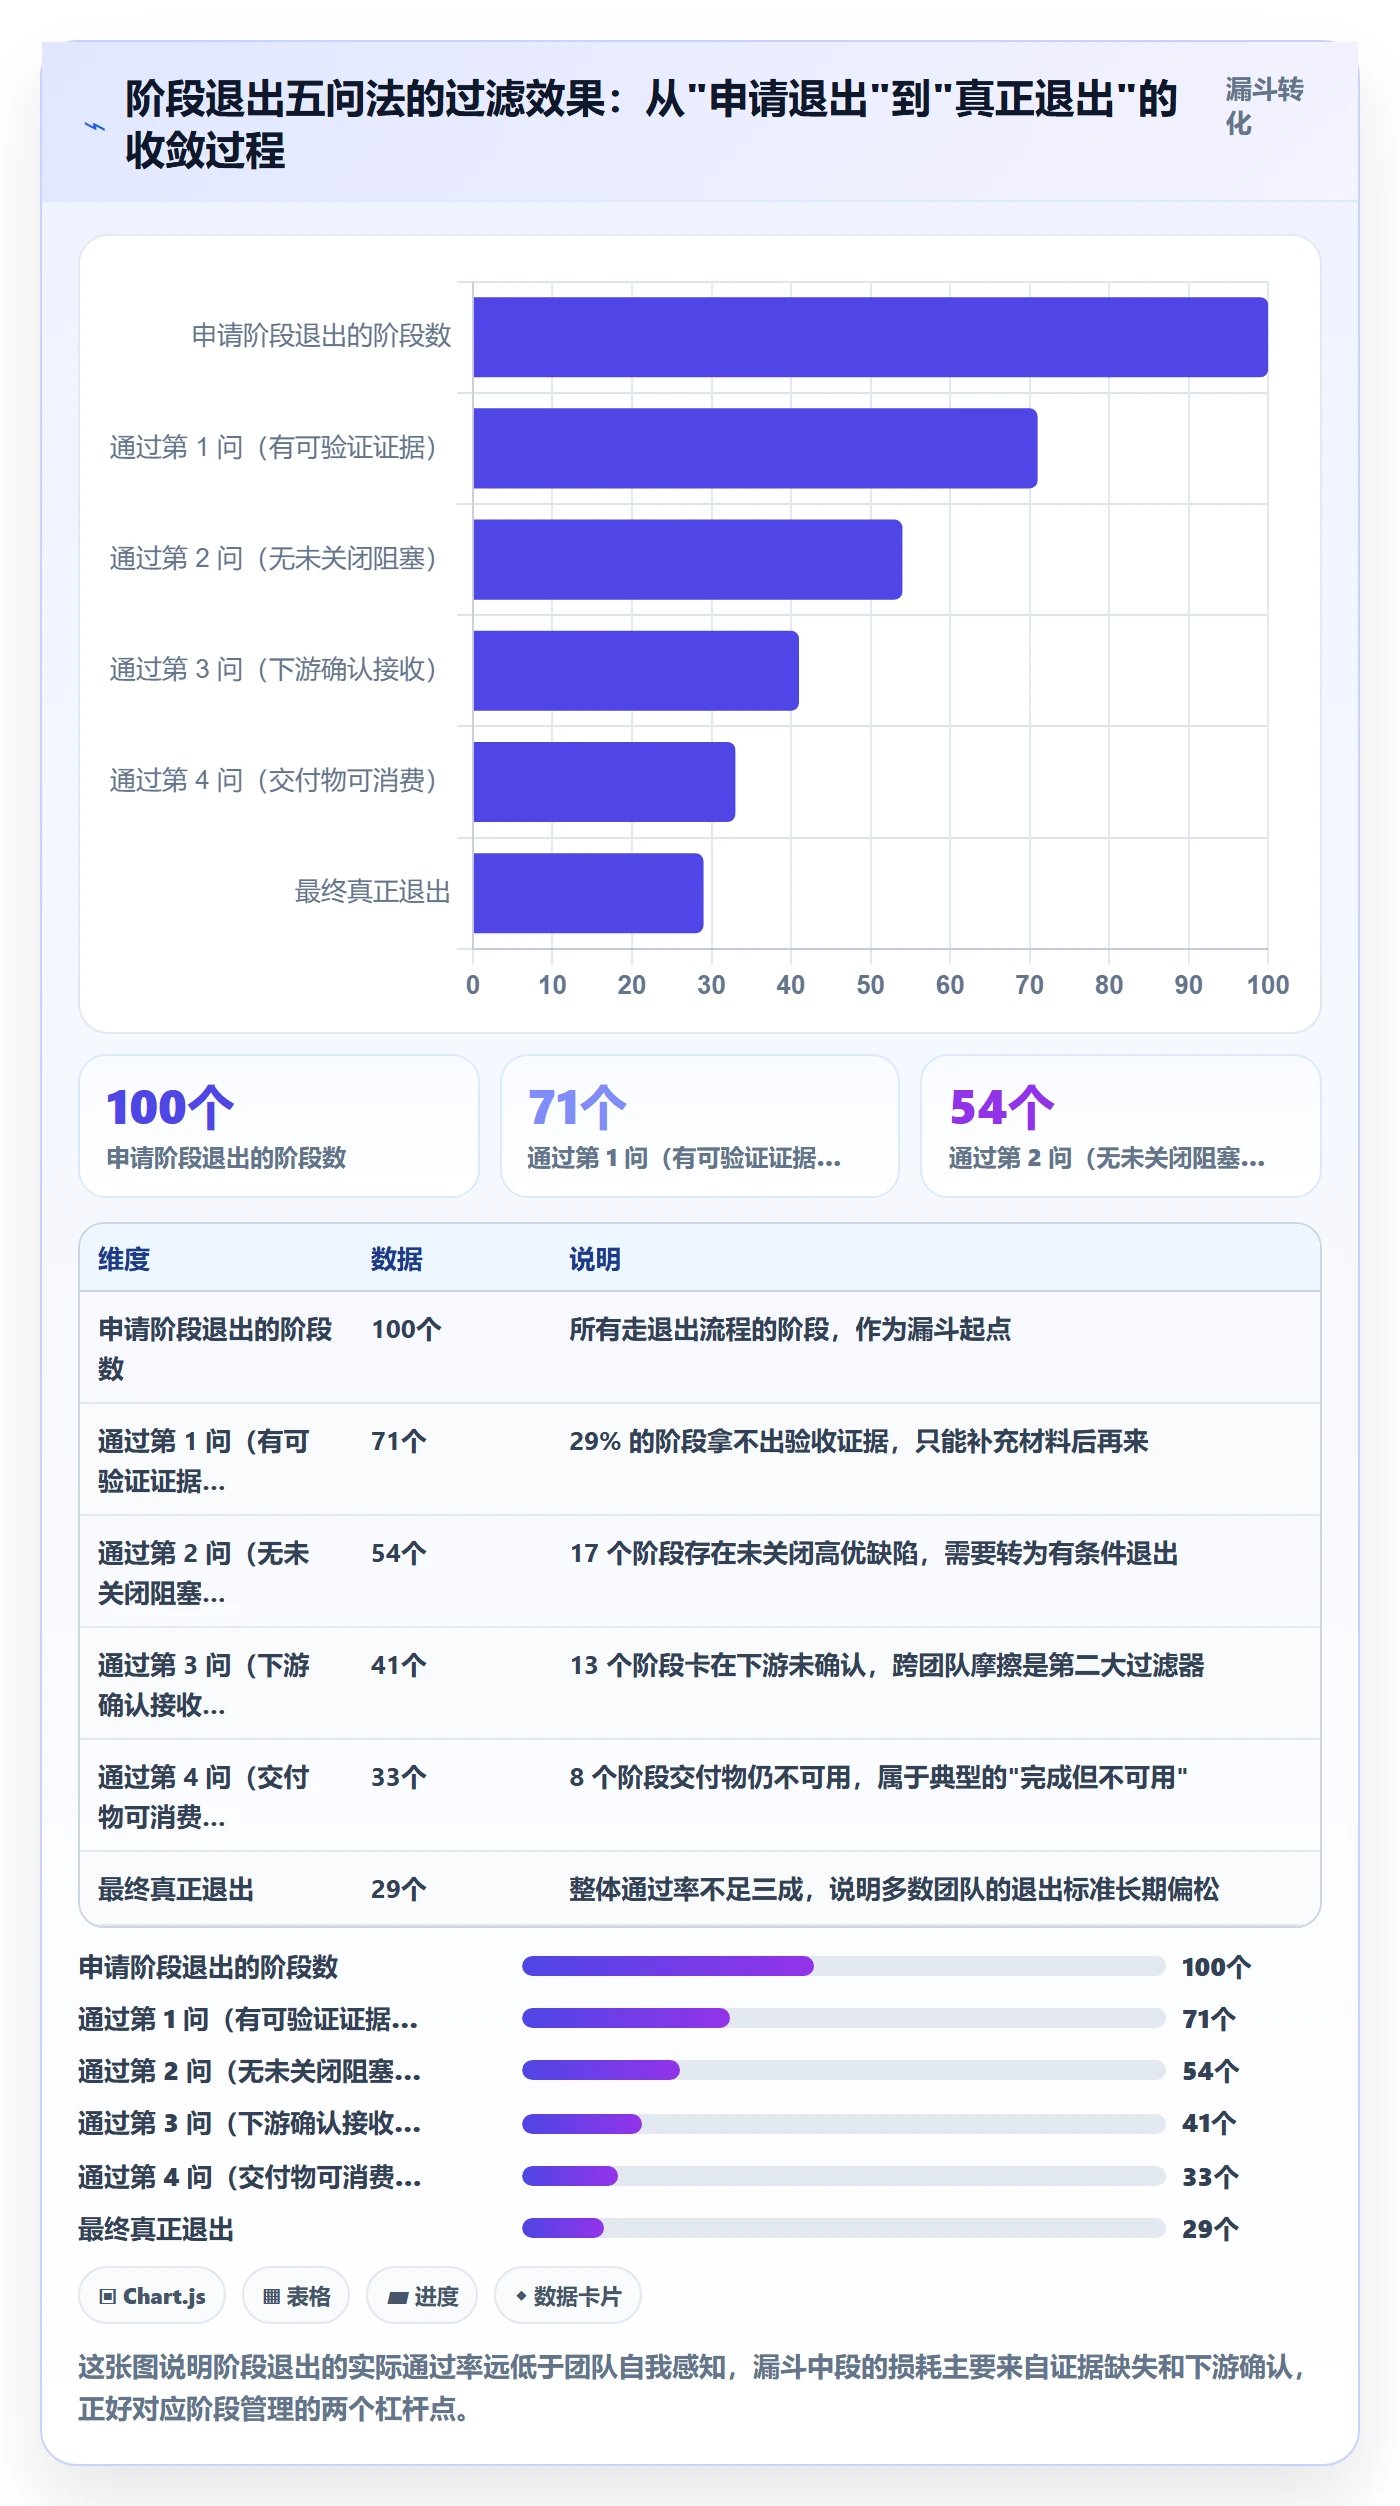Image resolution: width=1400 pixels, height=2506 pixels.
Task: Click the 说明 column header
Action: tap(595, 1259)
